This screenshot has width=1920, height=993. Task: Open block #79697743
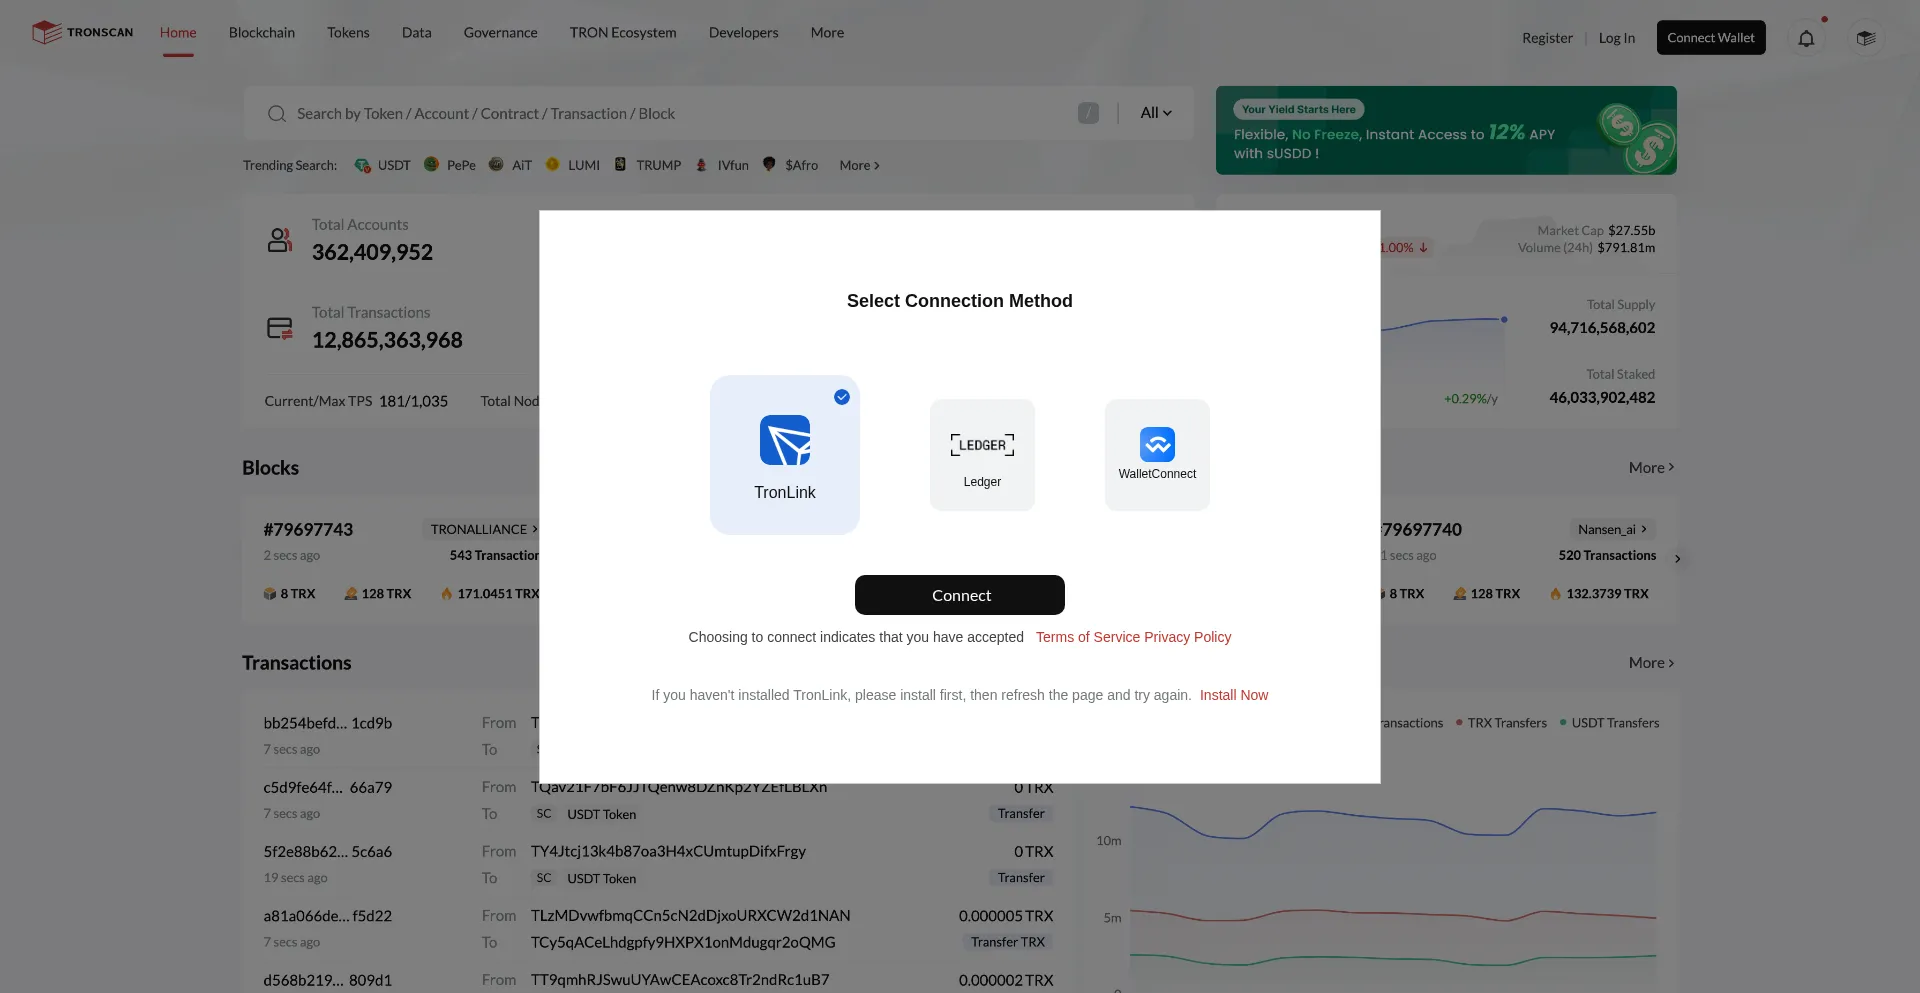point(308,530)
